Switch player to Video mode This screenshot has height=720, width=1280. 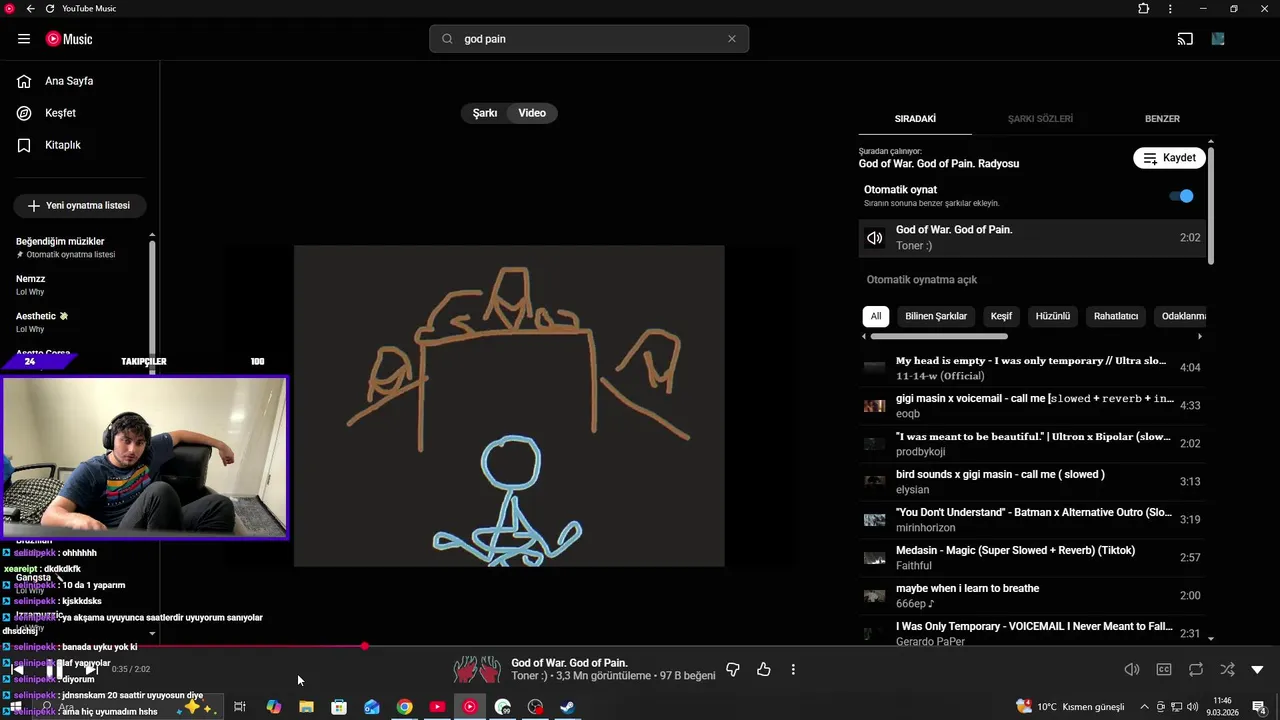point(532,113)
